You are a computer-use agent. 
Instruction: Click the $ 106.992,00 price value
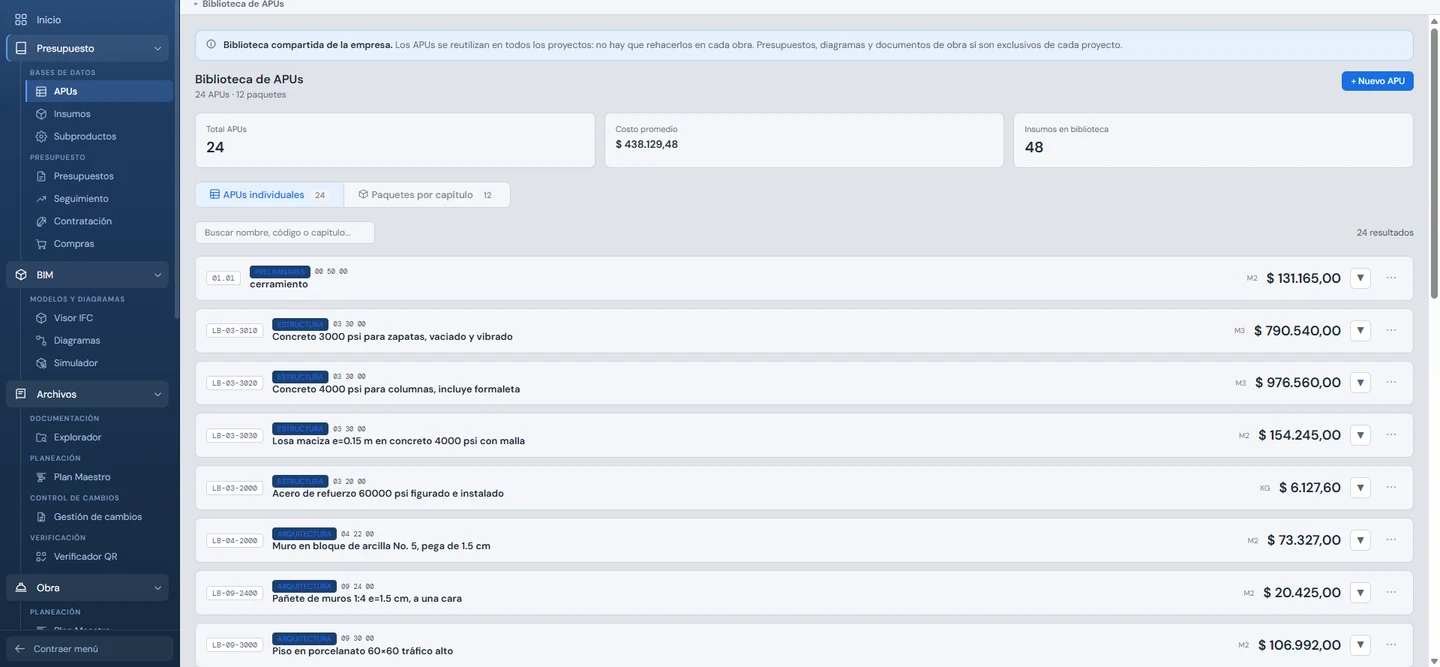point(1299,645)
